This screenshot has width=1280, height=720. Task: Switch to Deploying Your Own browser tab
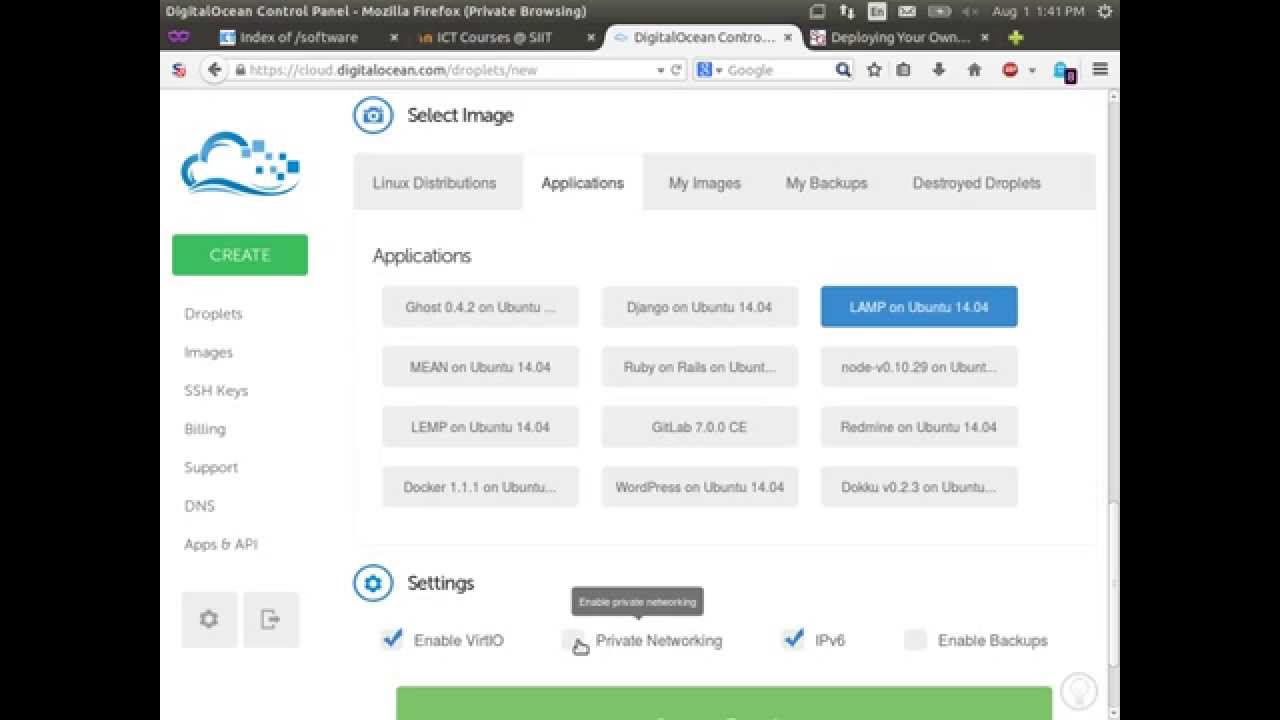point(900,37)
